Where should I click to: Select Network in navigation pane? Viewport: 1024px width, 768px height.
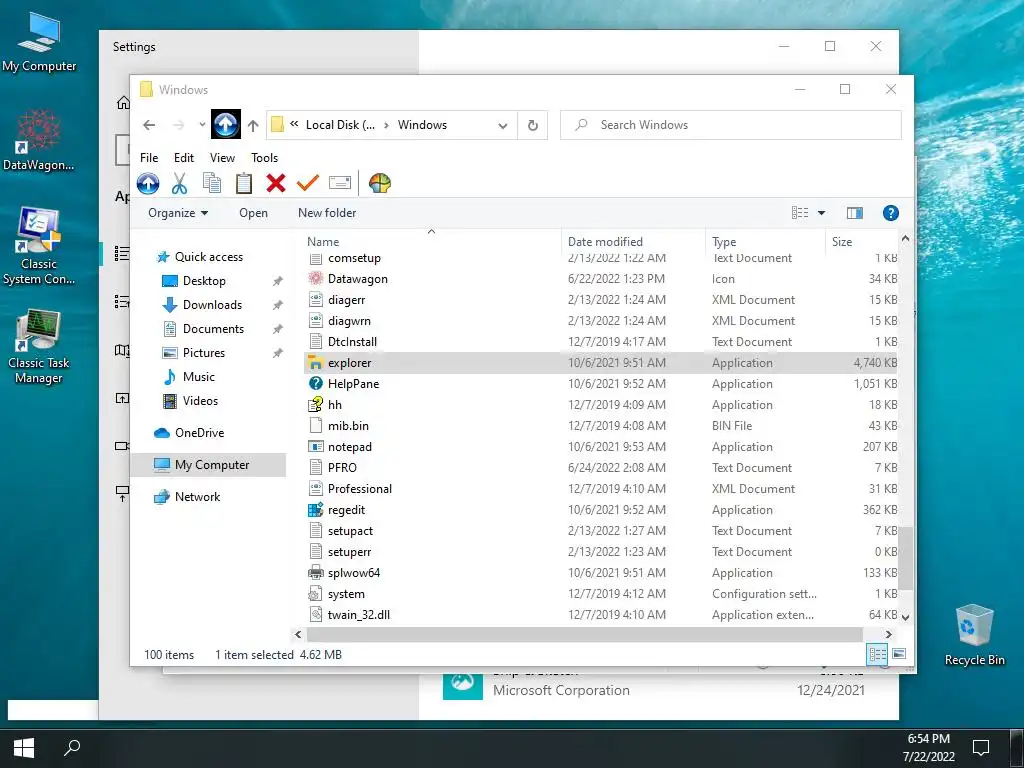[197, 497]
